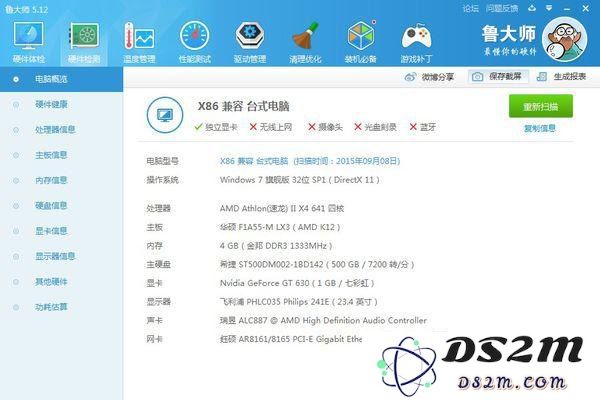Select 硬件检测 hardware detection icon

coord(84,36)
